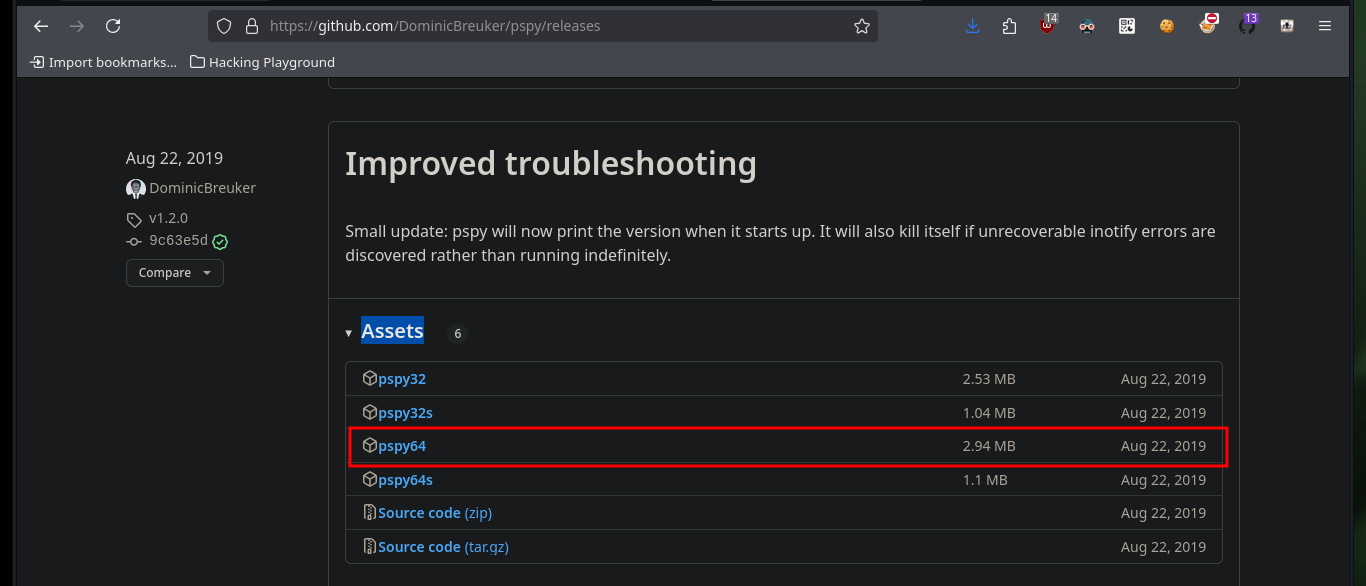Image resolution: width=1366 pixels, height=586 pixels.
Task: Click the cookie extension icon
Action: pos(1166,26)
